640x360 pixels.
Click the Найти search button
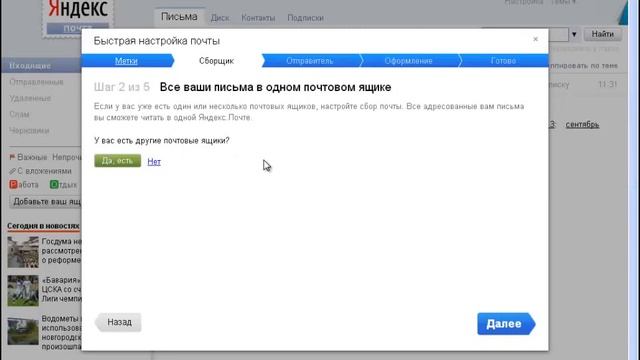click(x=602, y=34)
